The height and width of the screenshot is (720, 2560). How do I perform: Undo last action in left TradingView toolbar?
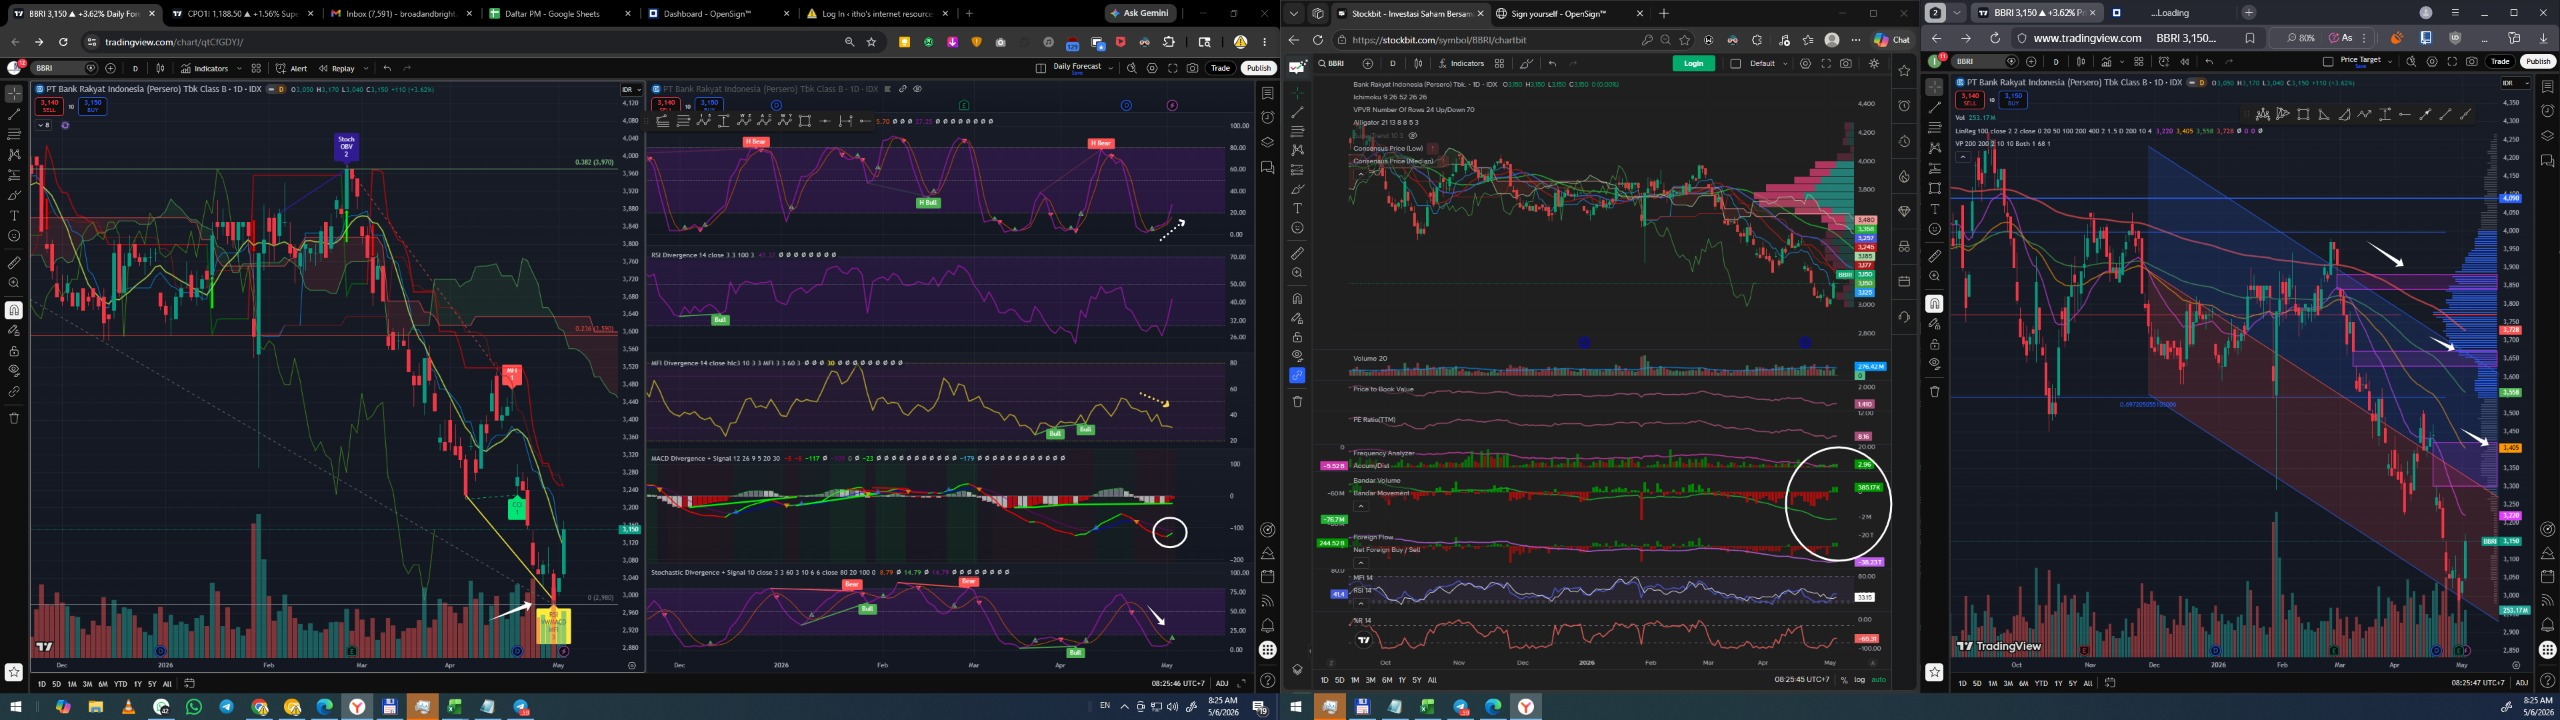pos(387,68)
